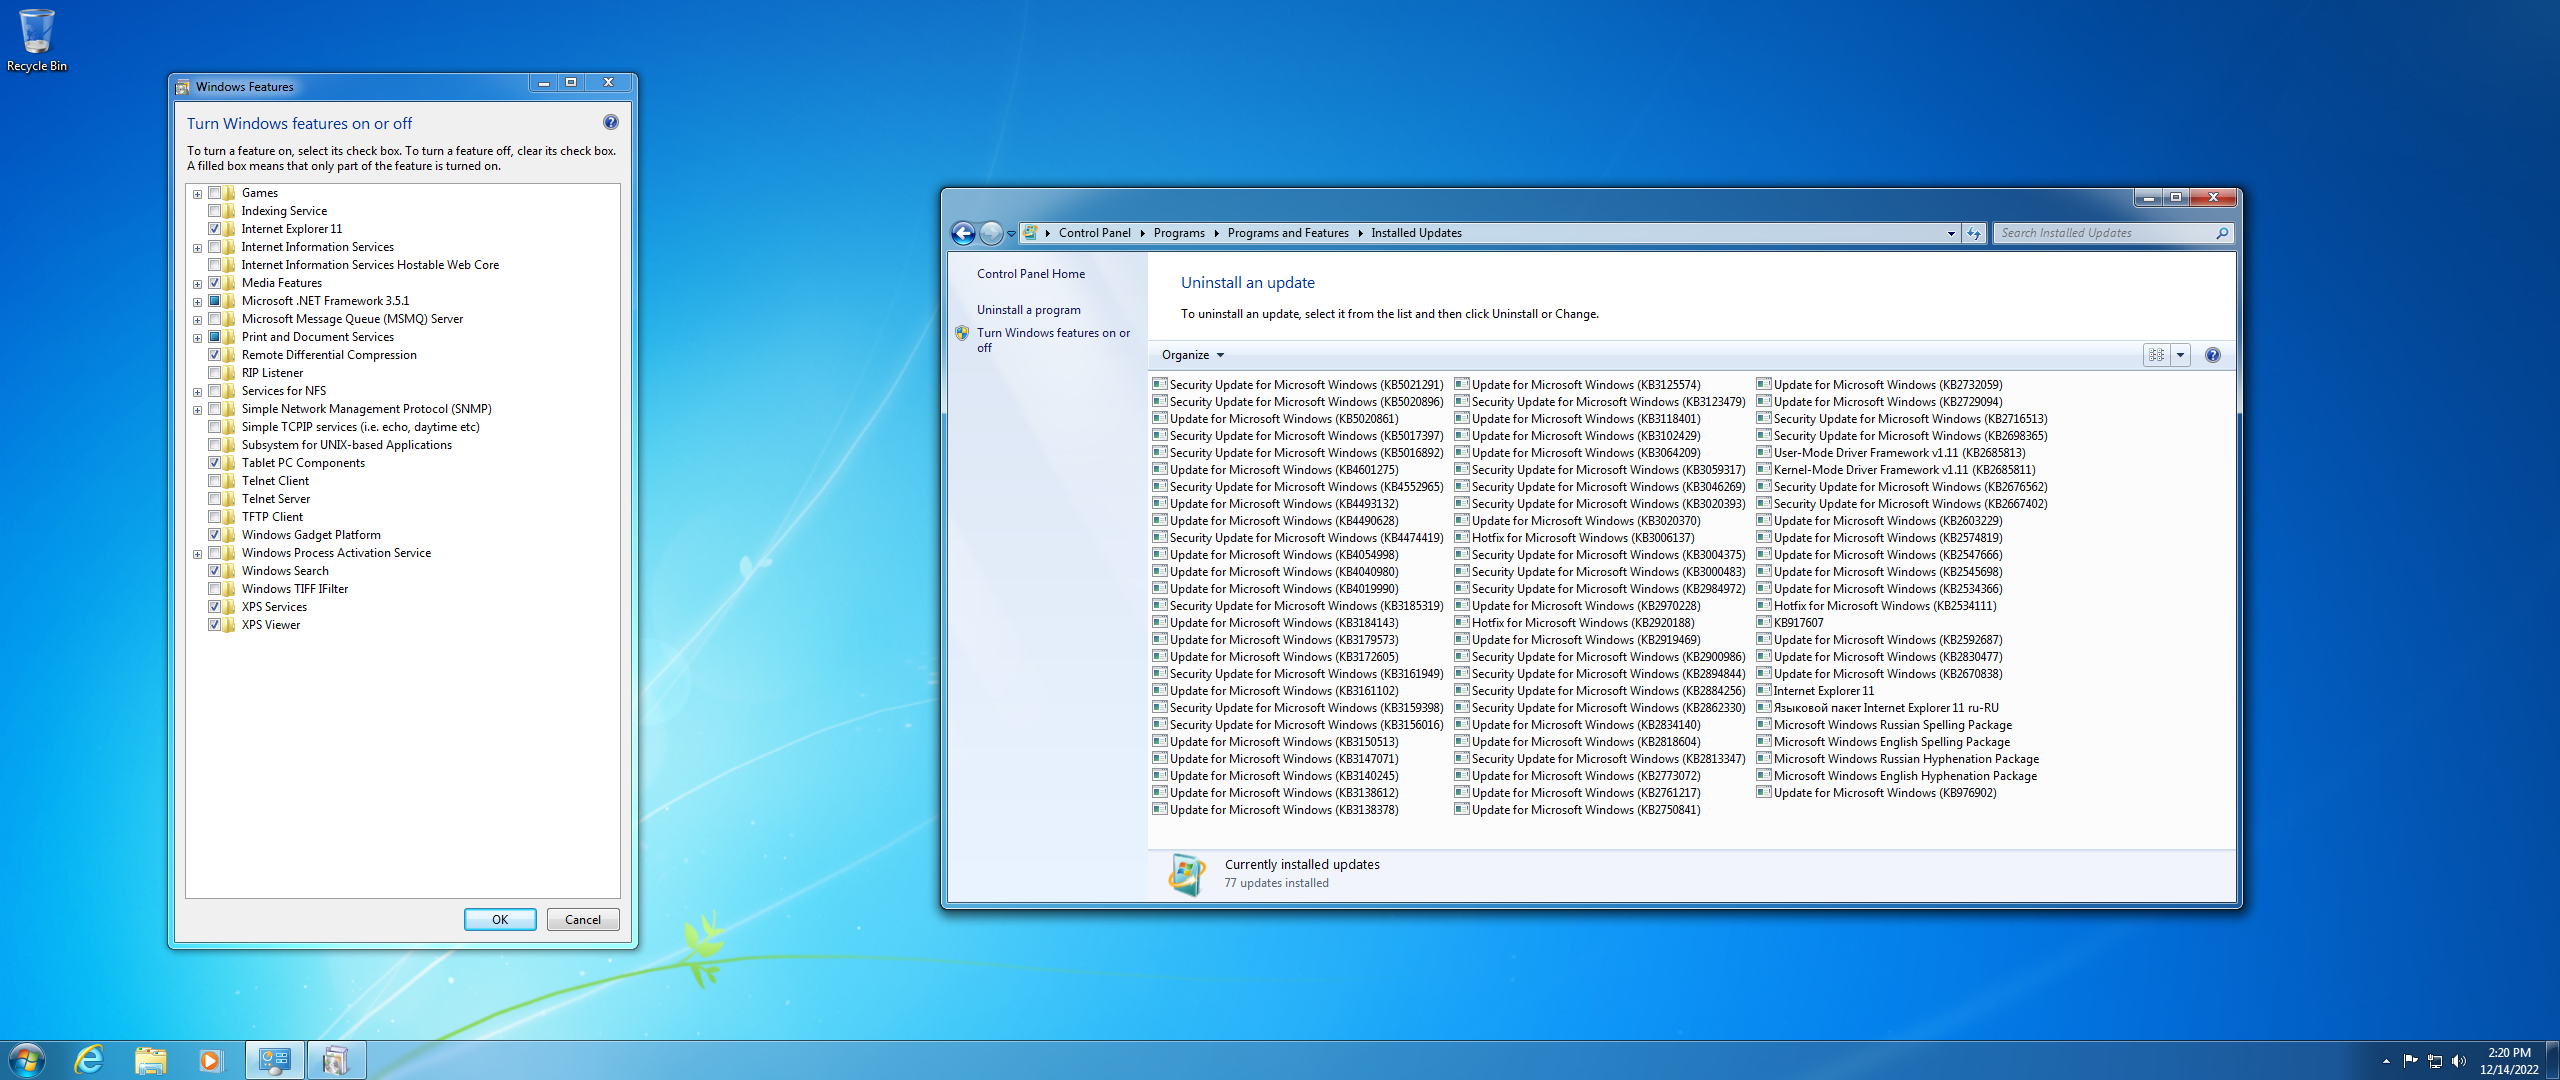Expand Services for NFS node

point(198,392)
